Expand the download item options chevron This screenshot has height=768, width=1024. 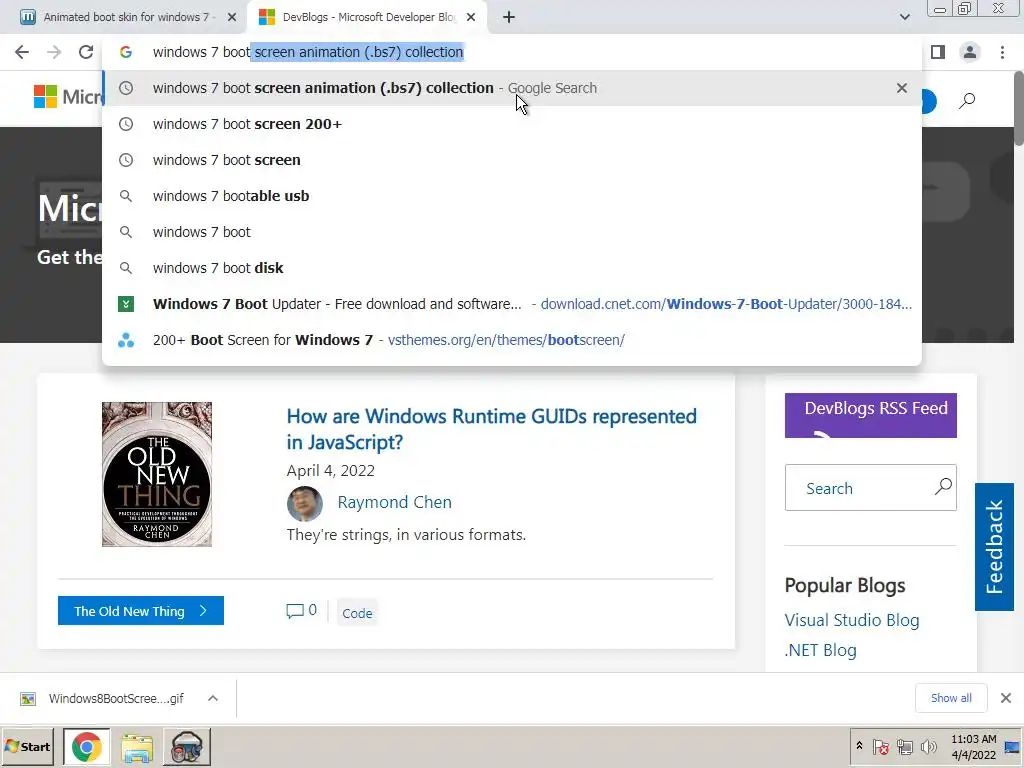(213, 699)
